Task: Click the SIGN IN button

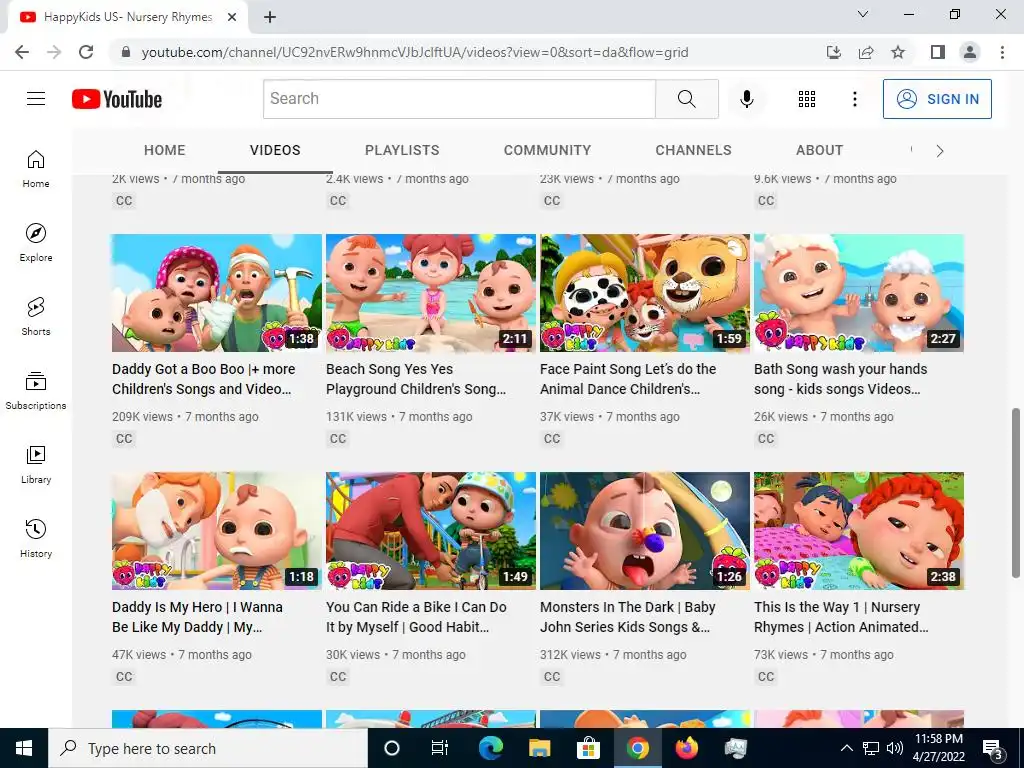Action: pyautogui.click(x=937, y=99)
